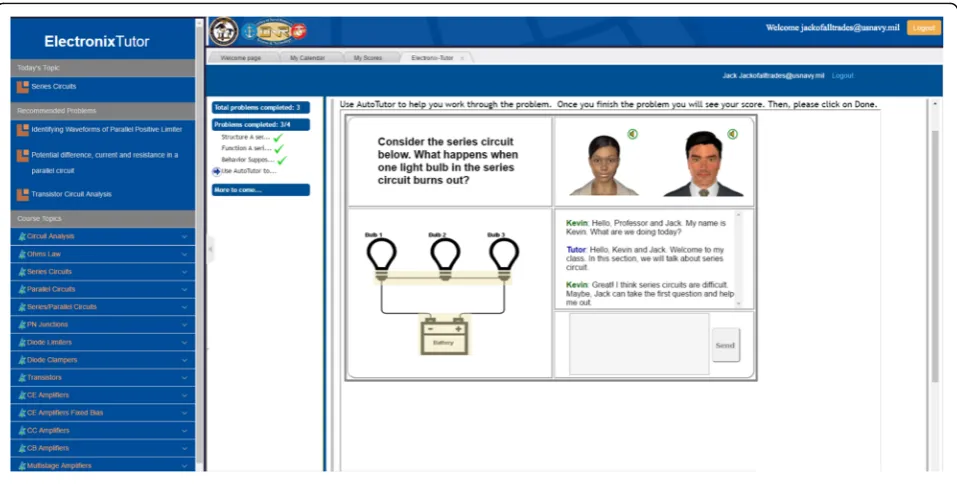The height and width of the screenshot is (484, 957).
Task: Click Bulb 2 in the circuit diagram
Action: tap(445, 258)
